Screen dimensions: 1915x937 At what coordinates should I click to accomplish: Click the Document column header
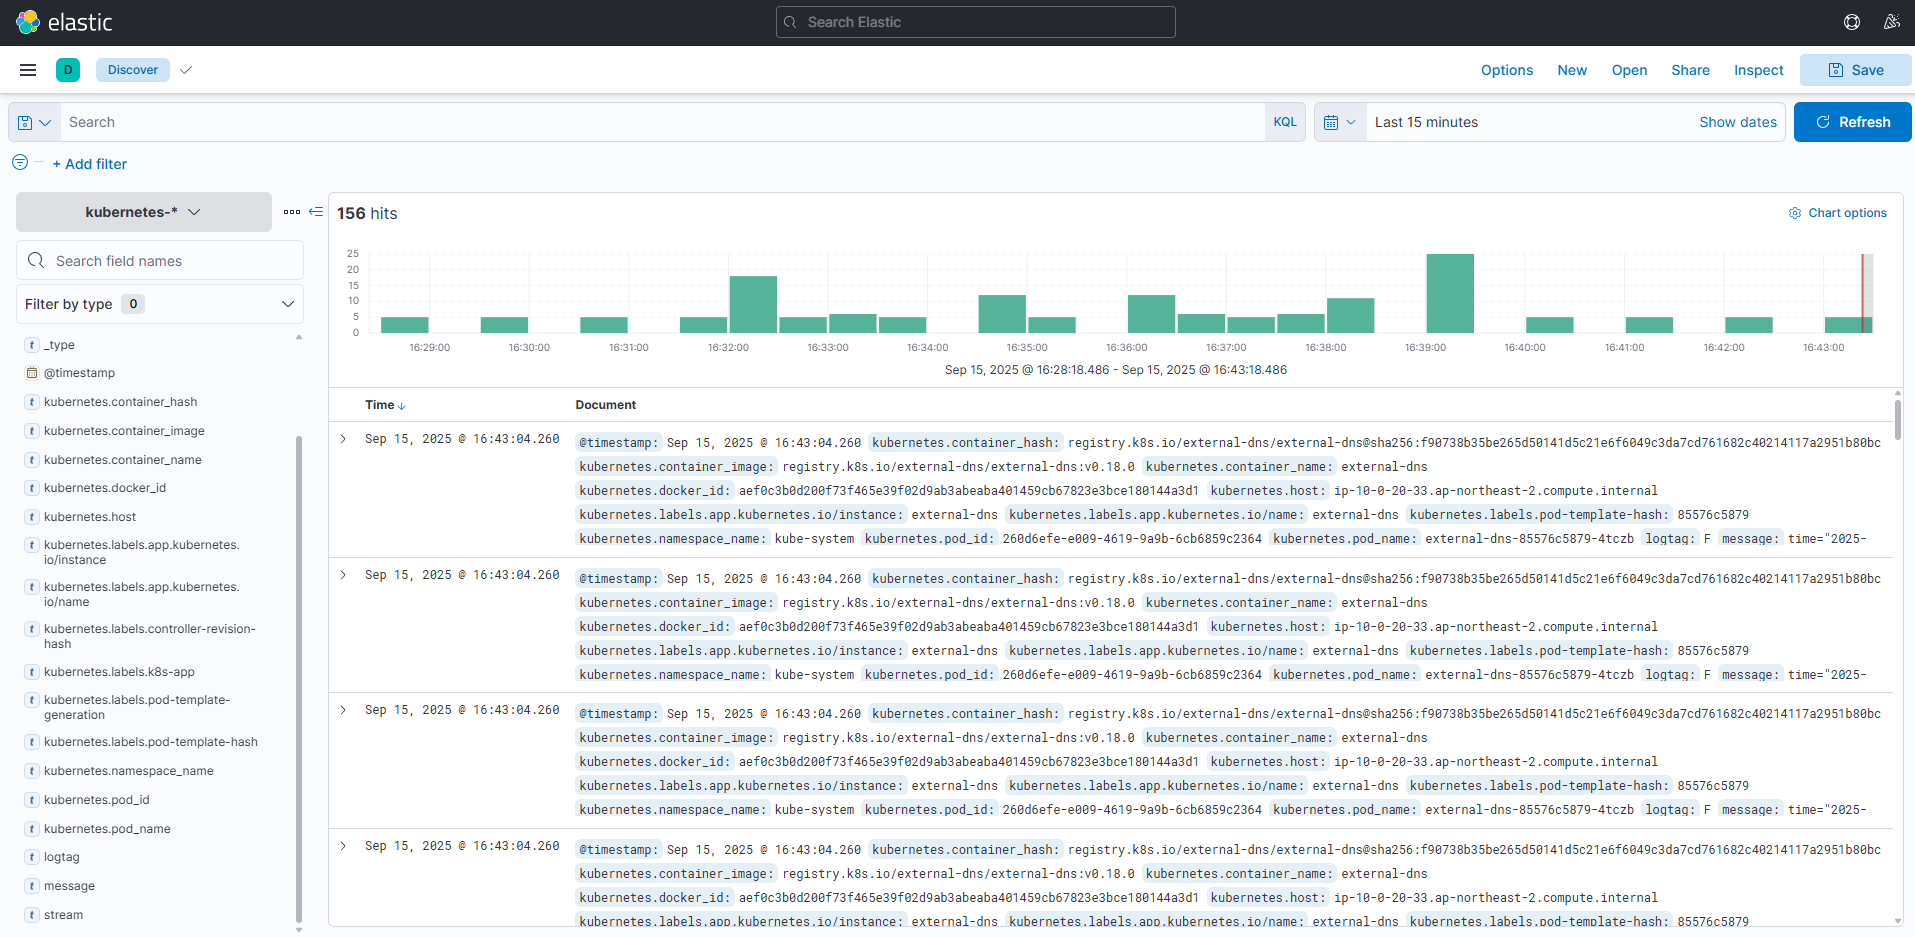[606, 405]
